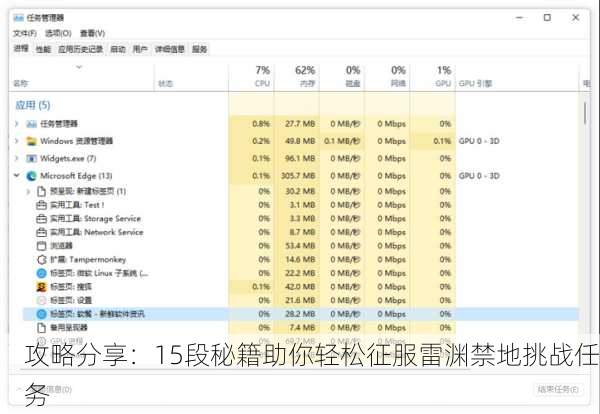Sort by the 0% Disk column header
Screen dimensions: 600x414
coord(342,77)
